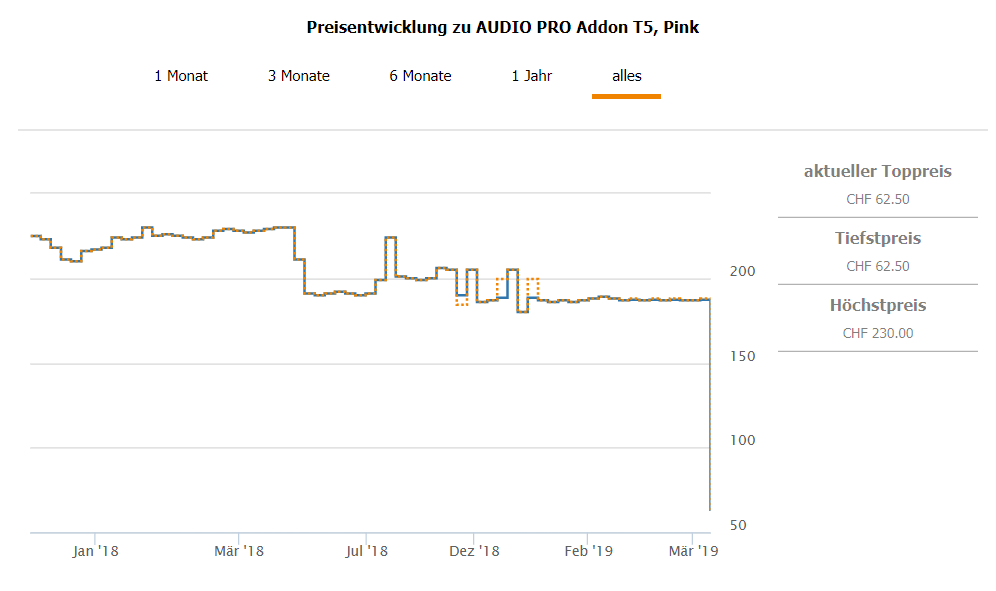Click the Feb '19 axis label
Viewport: 996px width, 591px height.
tap(588, 551)
